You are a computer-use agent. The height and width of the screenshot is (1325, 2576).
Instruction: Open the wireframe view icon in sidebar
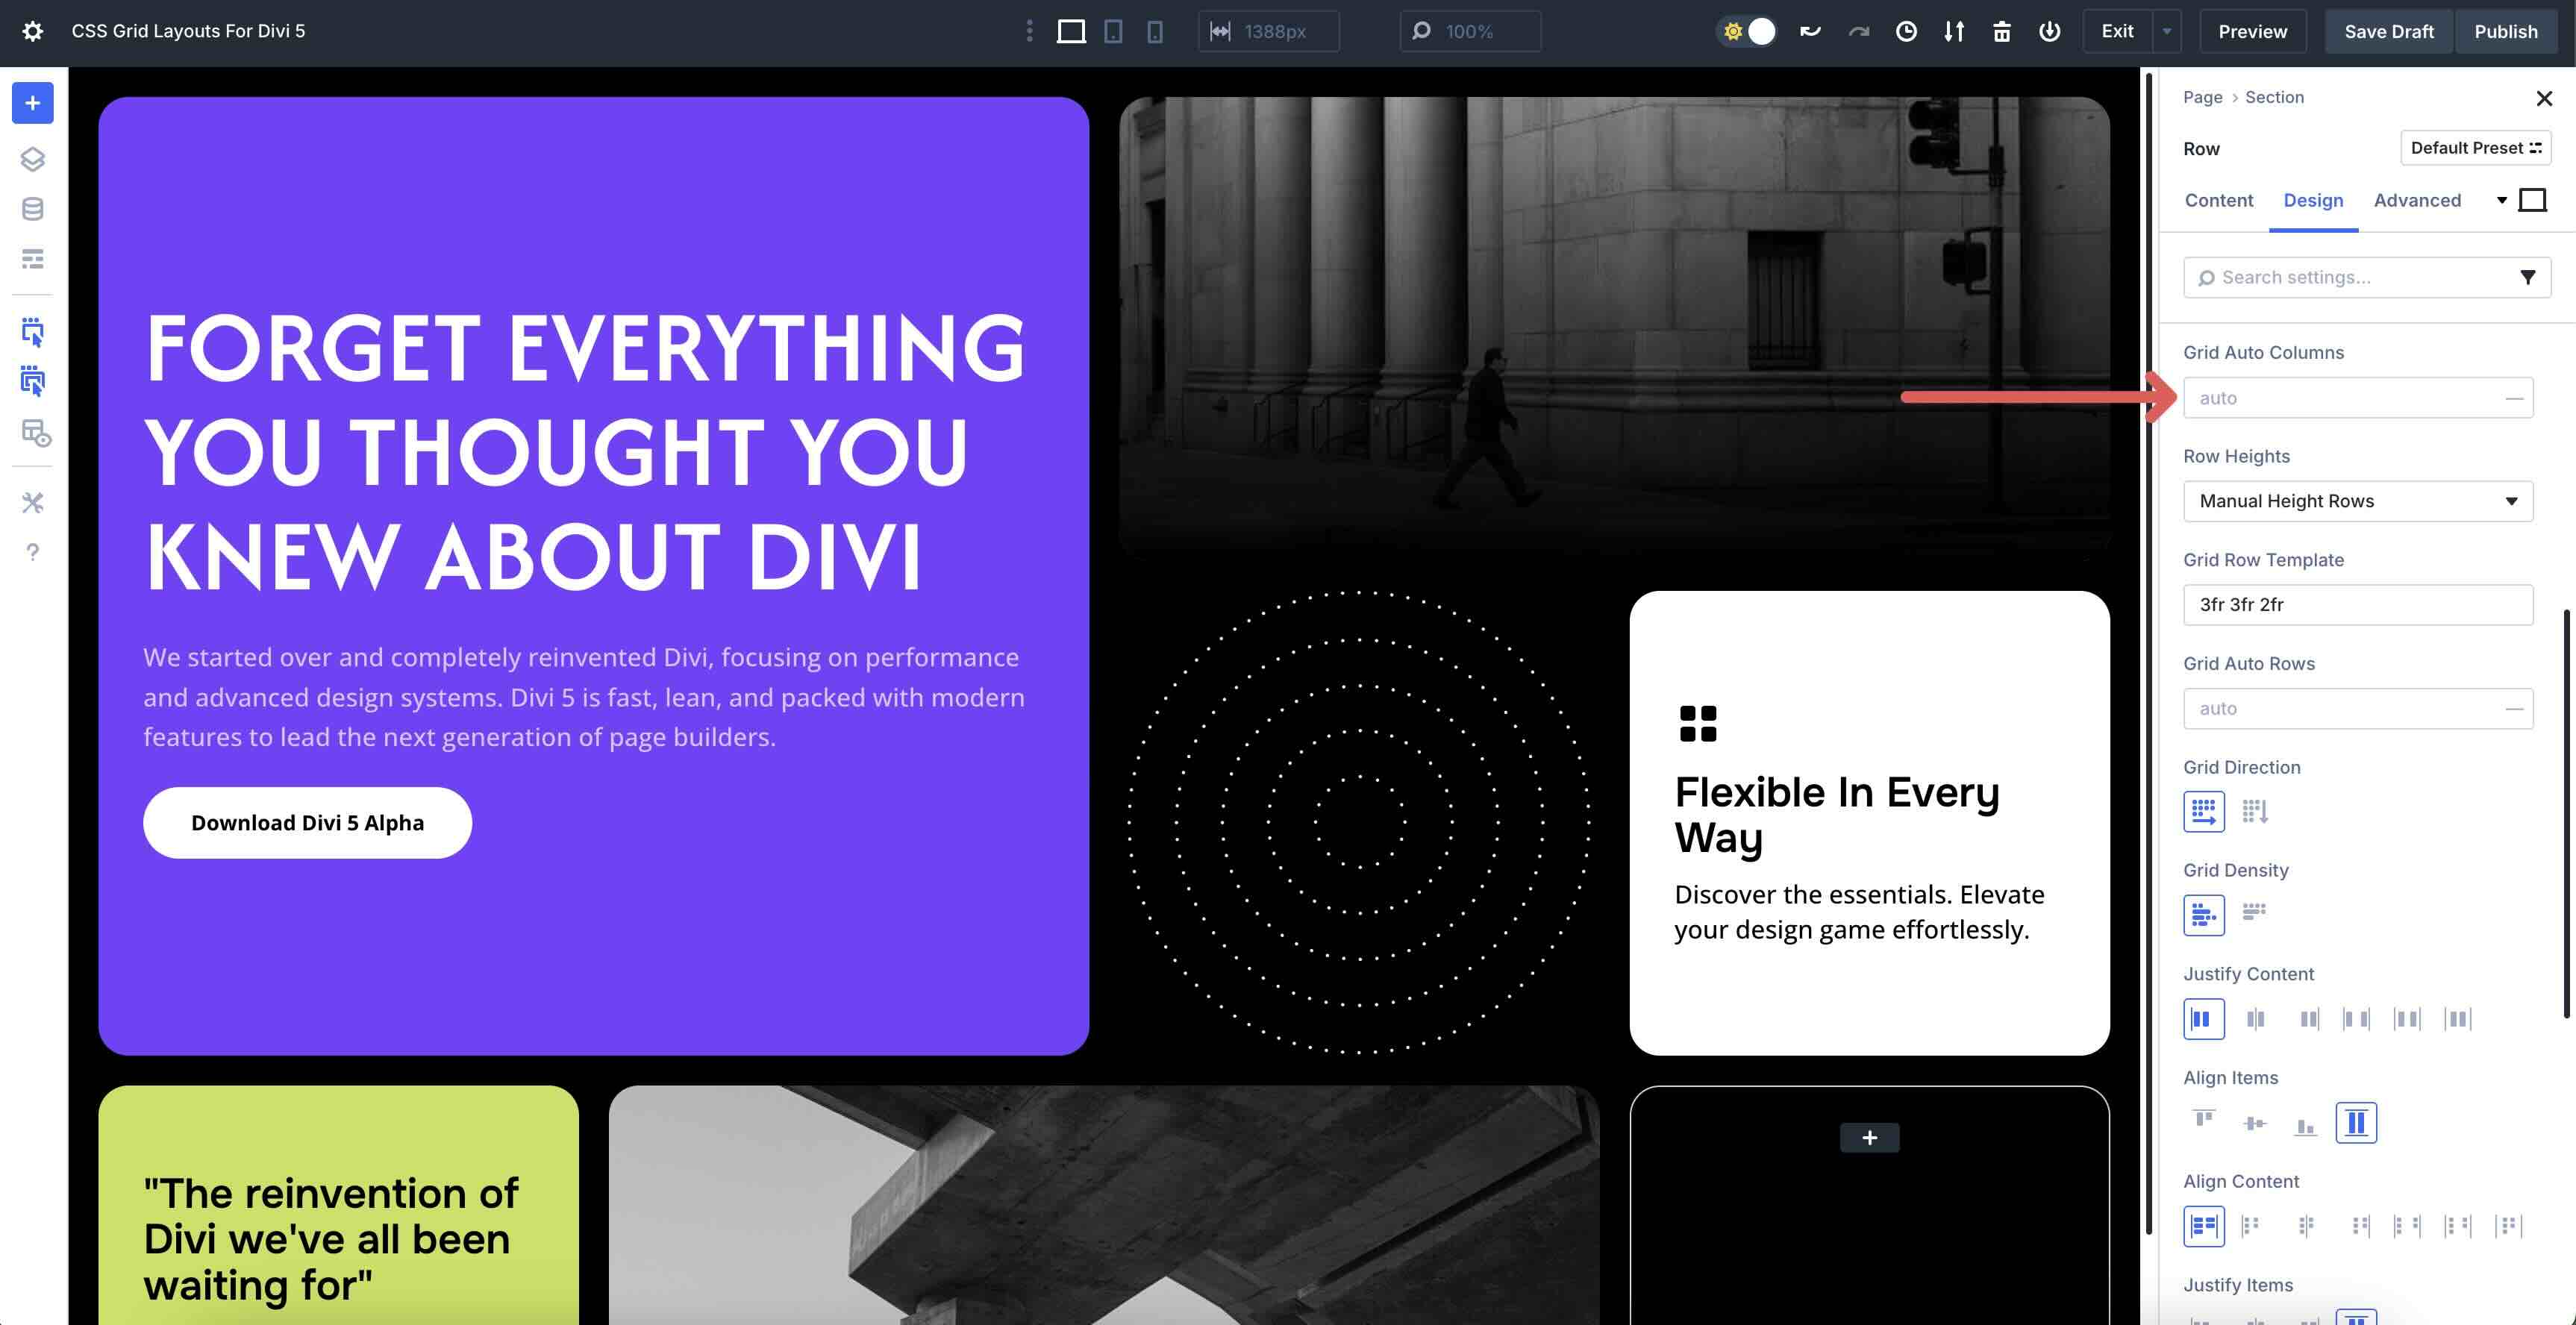(x=33, y=259)
